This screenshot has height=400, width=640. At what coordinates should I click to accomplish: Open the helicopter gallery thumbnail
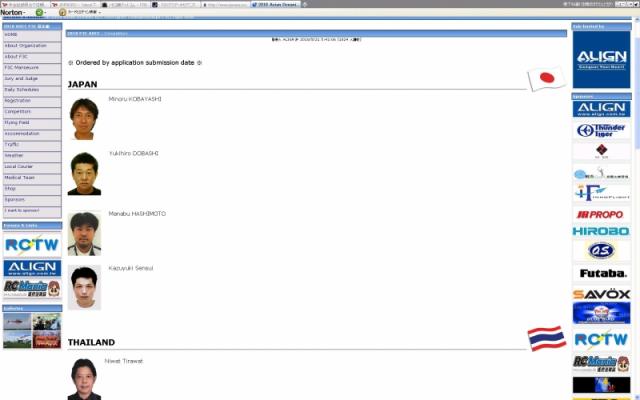[17, 322]
